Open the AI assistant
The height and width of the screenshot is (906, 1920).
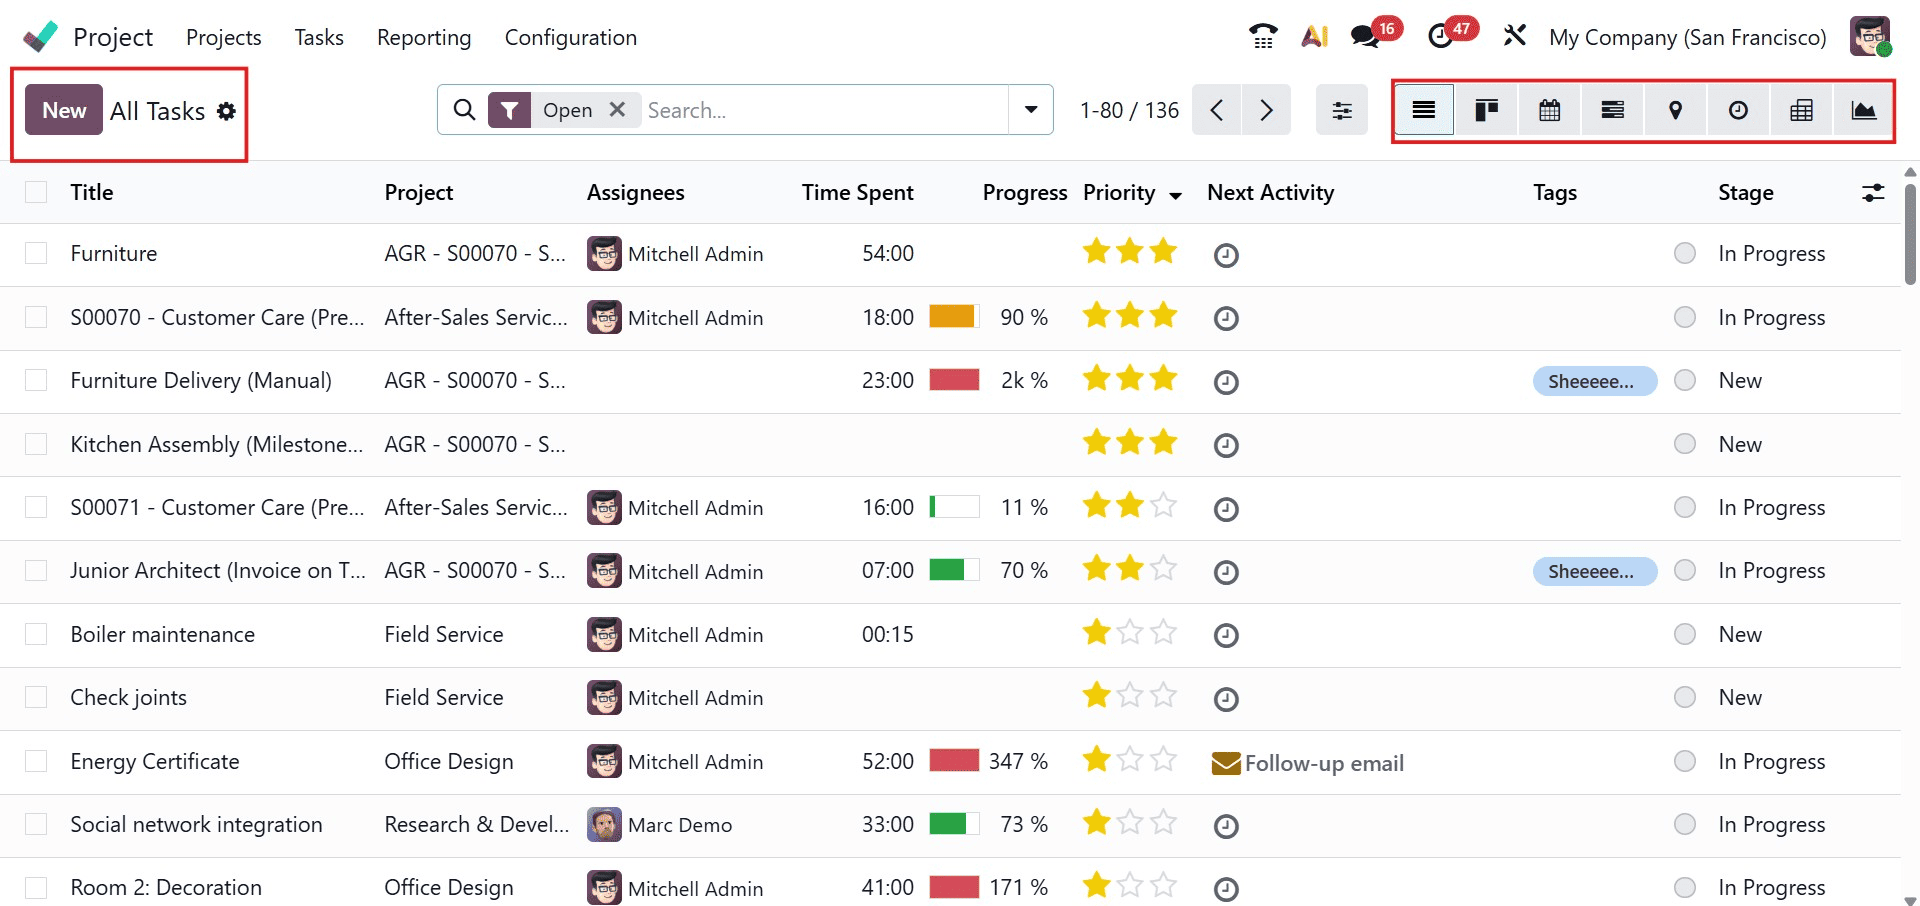(1314, 36)
